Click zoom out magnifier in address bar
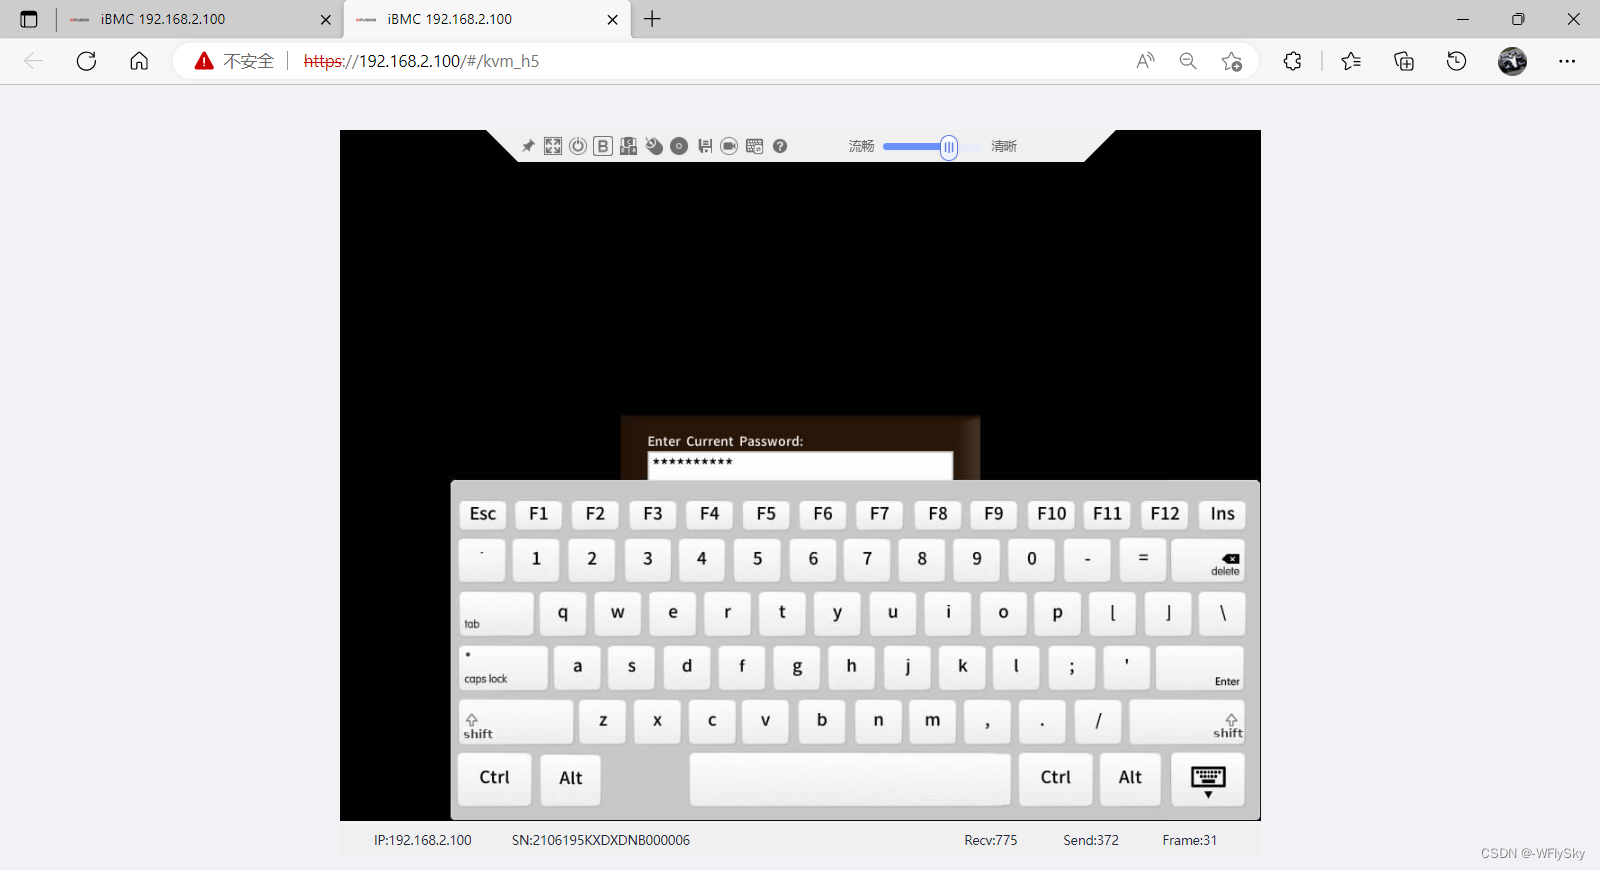The width and height of the screenshot is (1600, 870). [1188, 61]
